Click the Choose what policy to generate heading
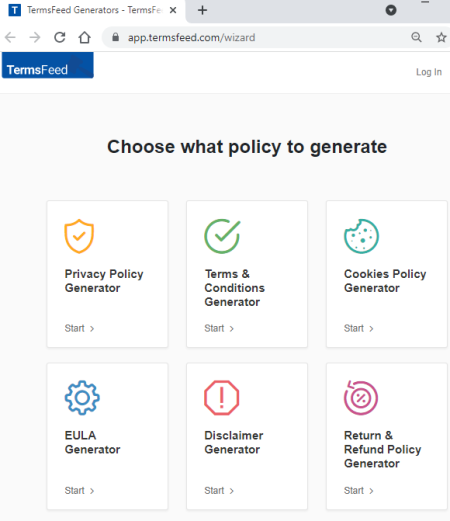This screenshot has width=450, height=521. pyautogui.click(x=247, y=147)
